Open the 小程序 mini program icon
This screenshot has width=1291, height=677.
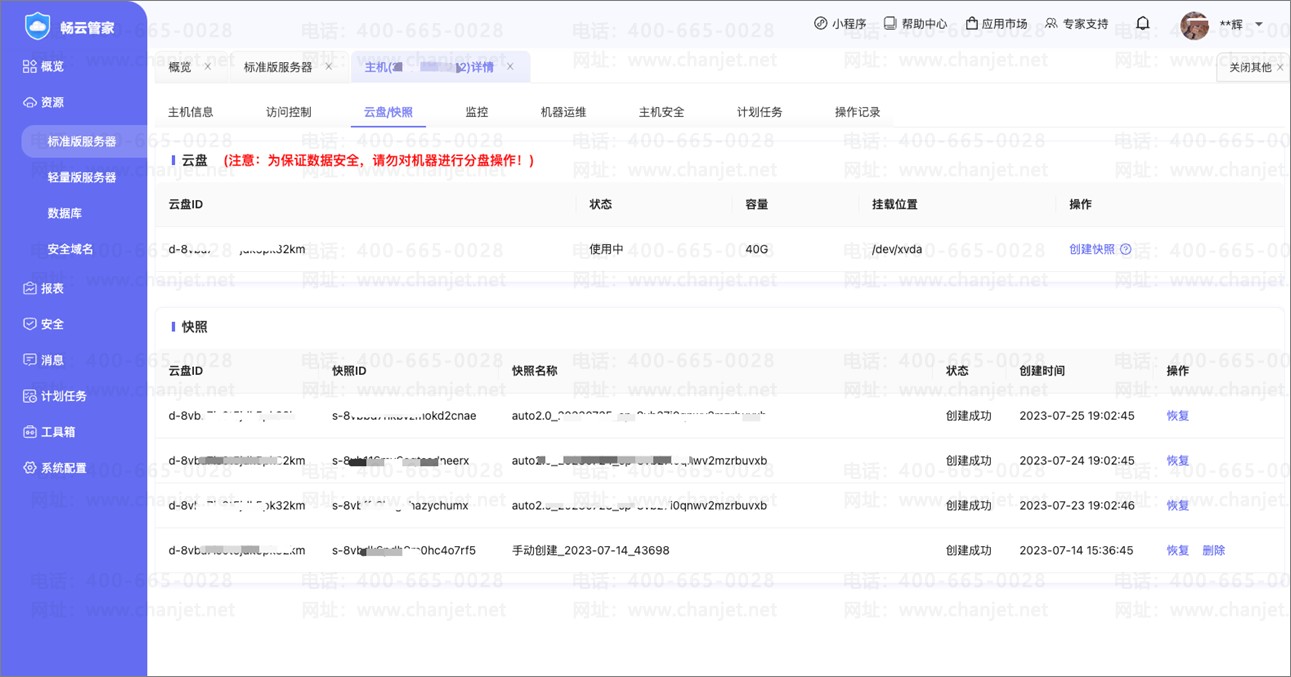pos(821,23)
